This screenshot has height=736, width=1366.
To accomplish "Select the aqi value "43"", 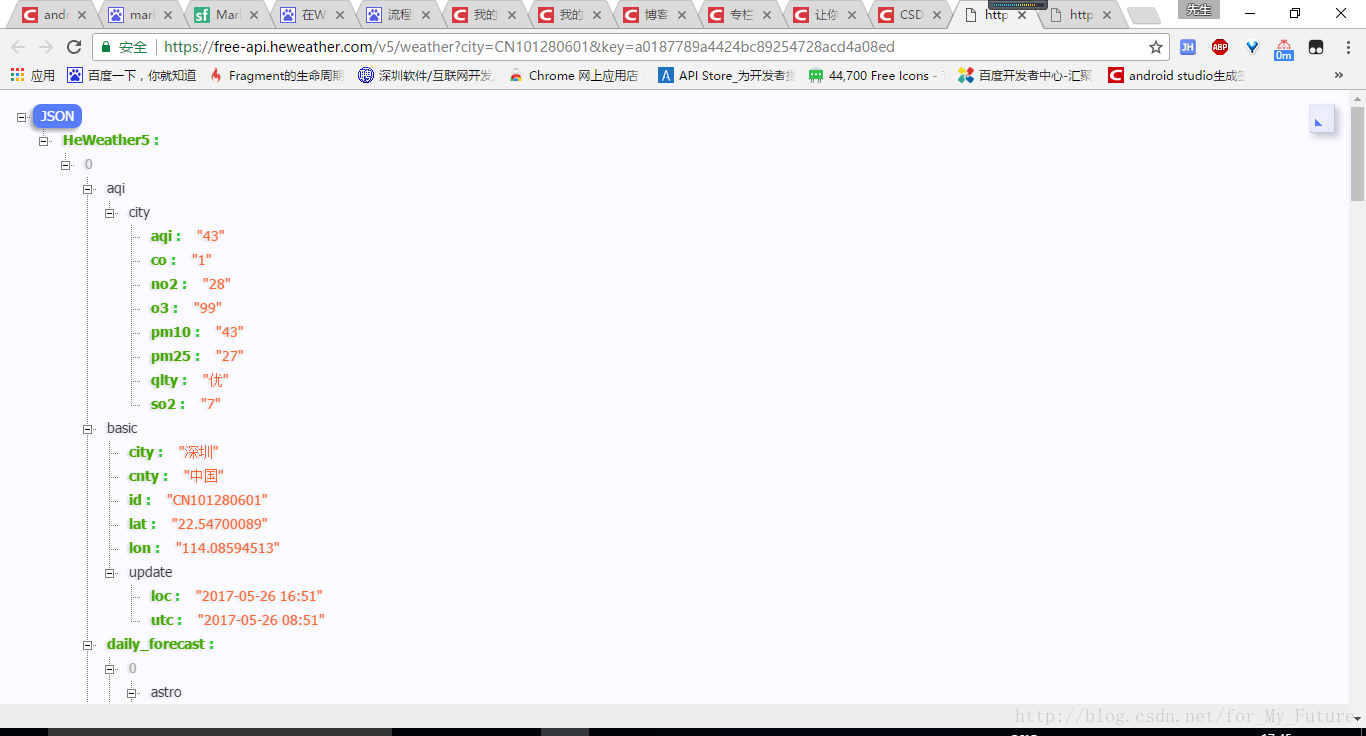I will (x=210, y=237).
